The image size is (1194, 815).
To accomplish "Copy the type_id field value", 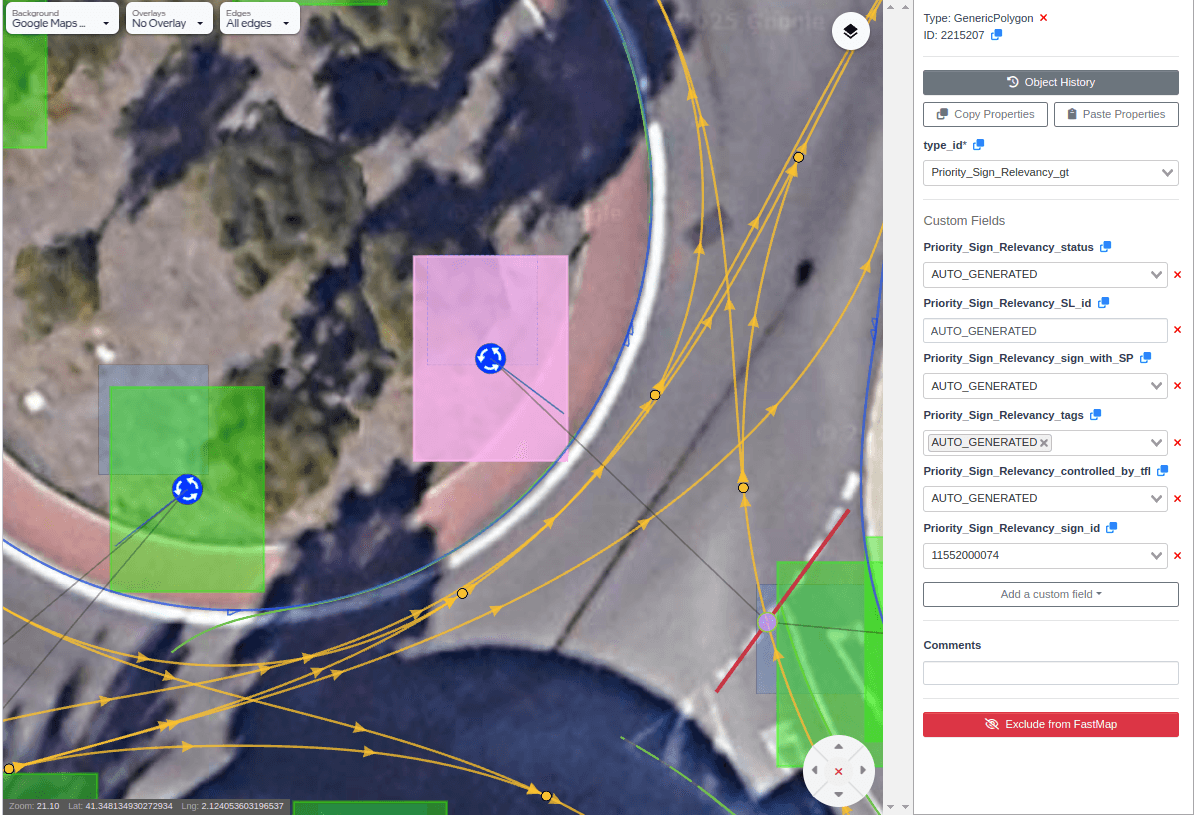I will click(979, 145).
